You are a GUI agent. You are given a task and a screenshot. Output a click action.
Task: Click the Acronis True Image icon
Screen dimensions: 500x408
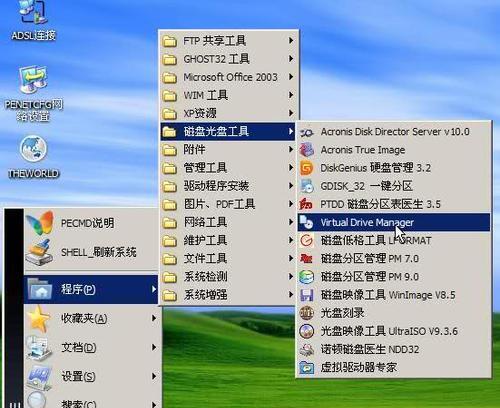(x=306, y=150)
